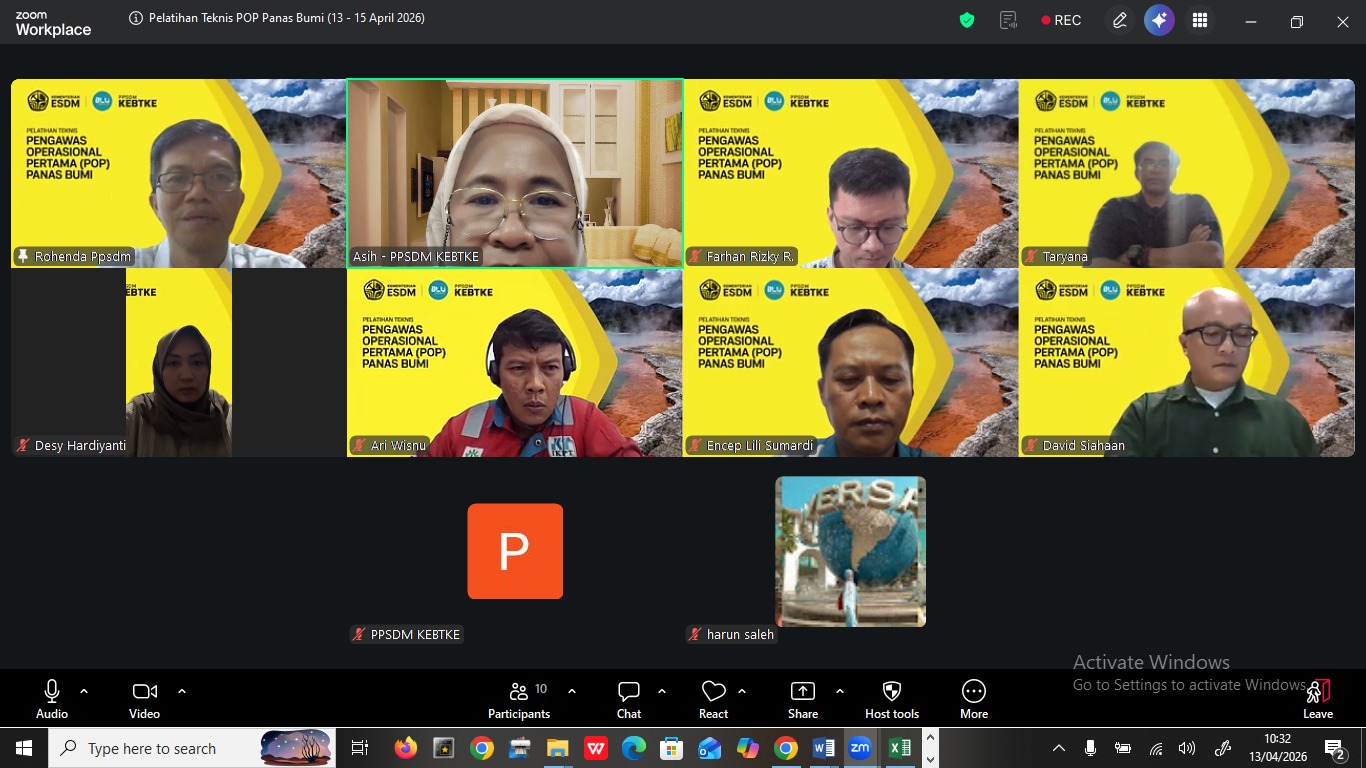Open the Chat panel
The height and width of the screenshot is (768, 1366).
point(628,698)
